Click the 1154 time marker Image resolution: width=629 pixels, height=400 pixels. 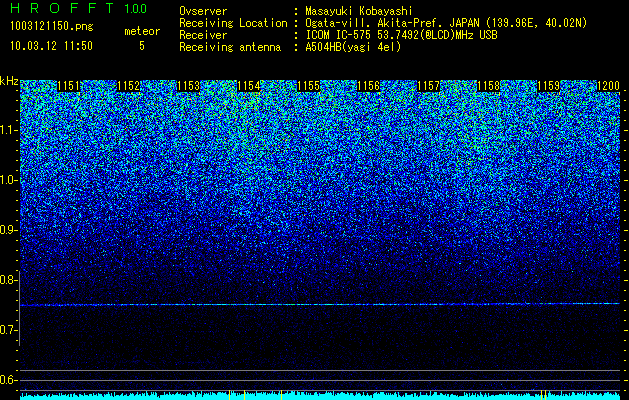249,86
